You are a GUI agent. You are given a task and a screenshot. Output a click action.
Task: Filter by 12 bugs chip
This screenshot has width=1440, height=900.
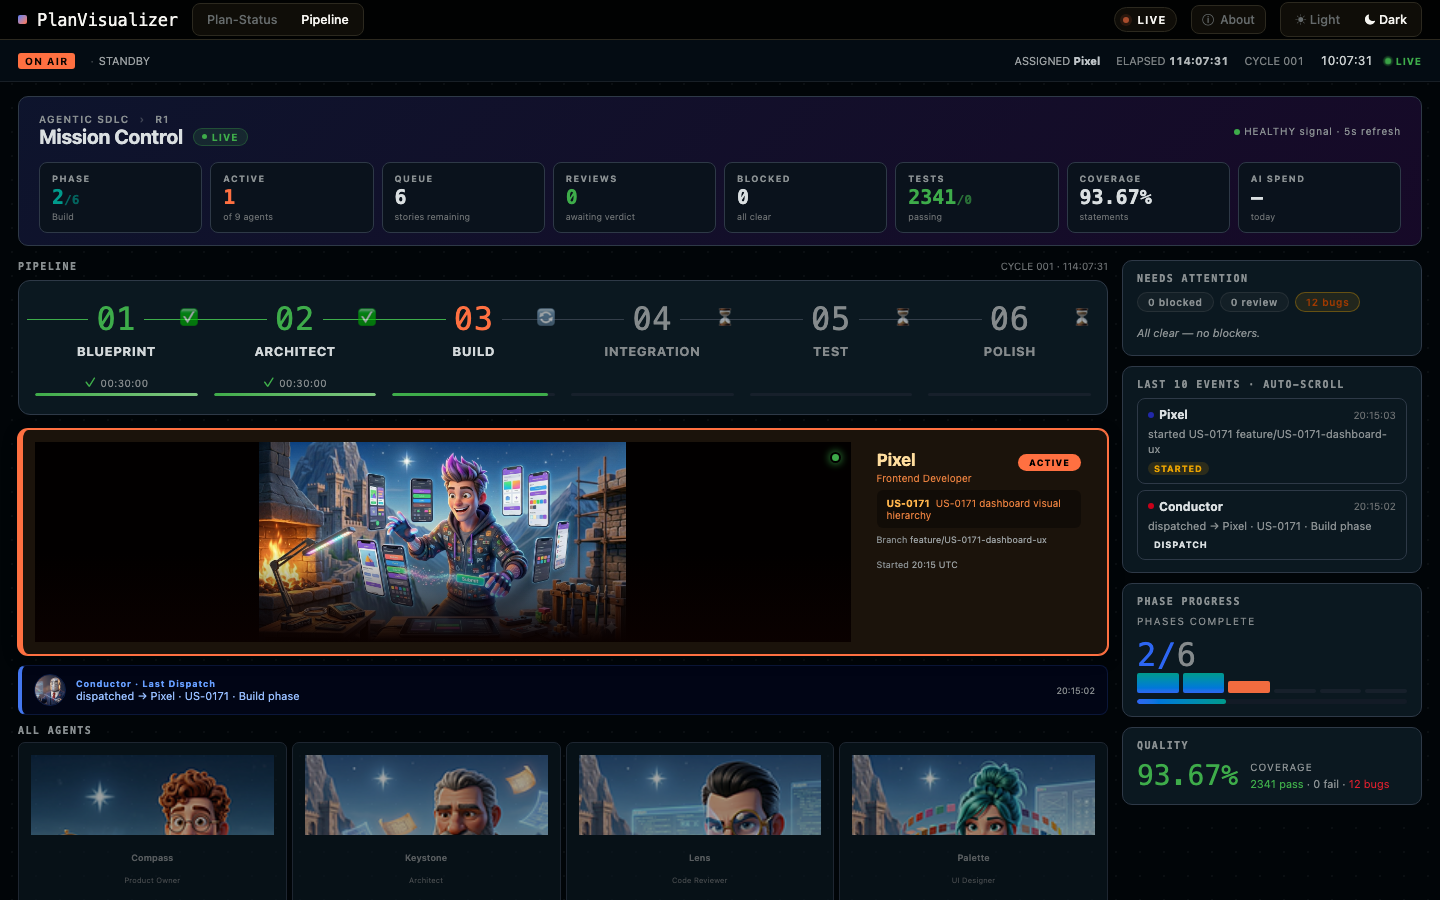tap(1327, 302)
